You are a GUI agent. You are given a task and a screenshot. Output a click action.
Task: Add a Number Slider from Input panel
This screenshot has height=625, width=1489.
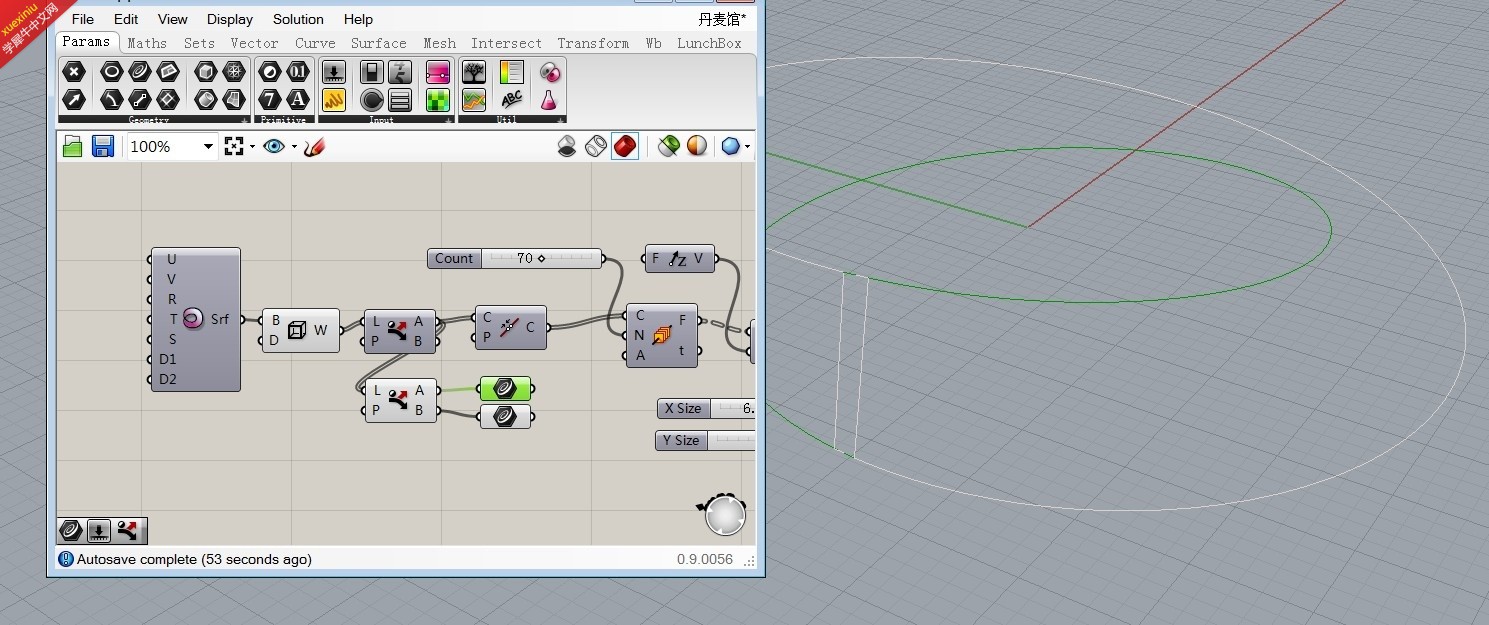(x=334, y=72)
